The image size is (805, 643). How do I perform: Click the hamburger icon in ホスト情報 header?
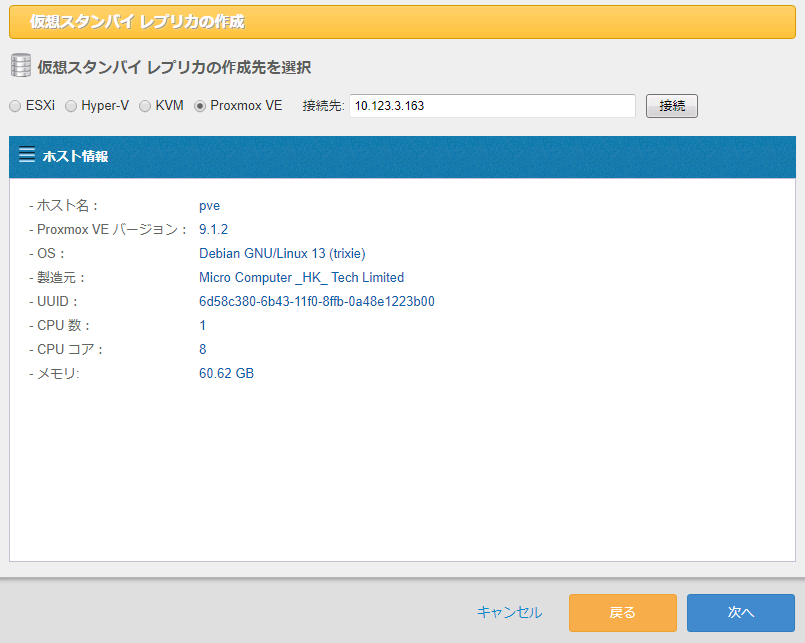[27, 155]
